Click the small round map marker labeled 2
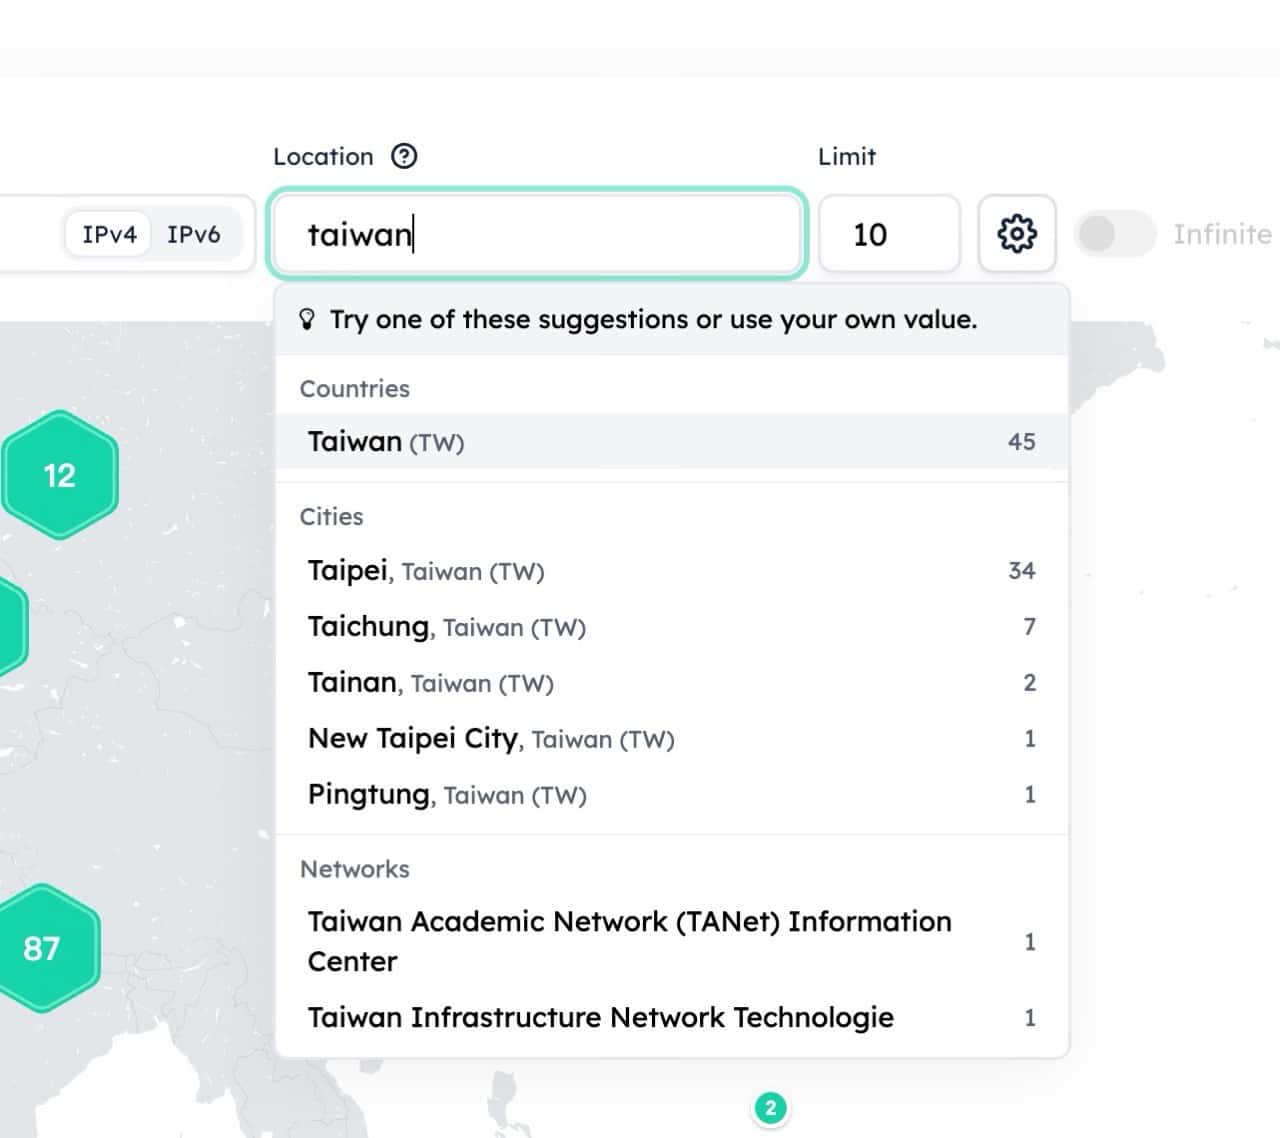 pos(770,1108)
